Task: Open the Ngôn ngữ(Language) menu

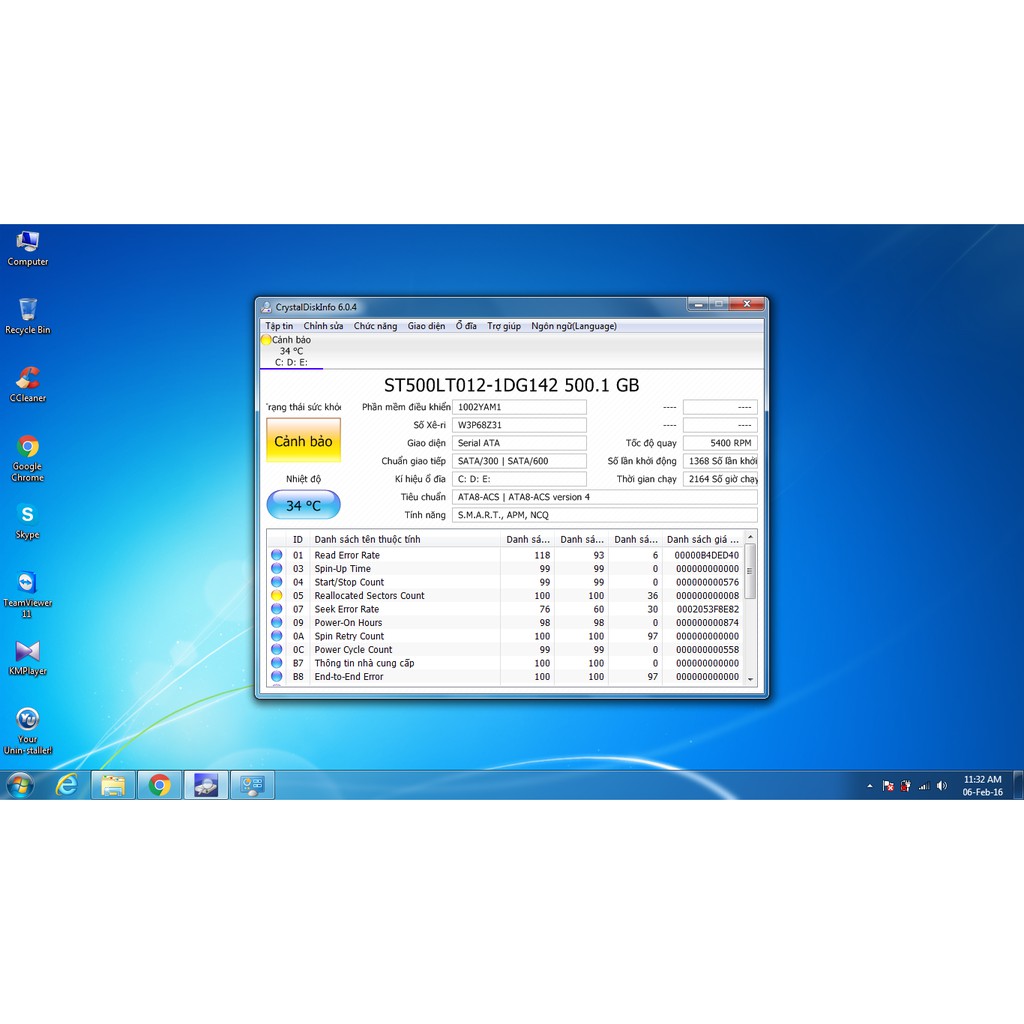Action: (573, 326)
